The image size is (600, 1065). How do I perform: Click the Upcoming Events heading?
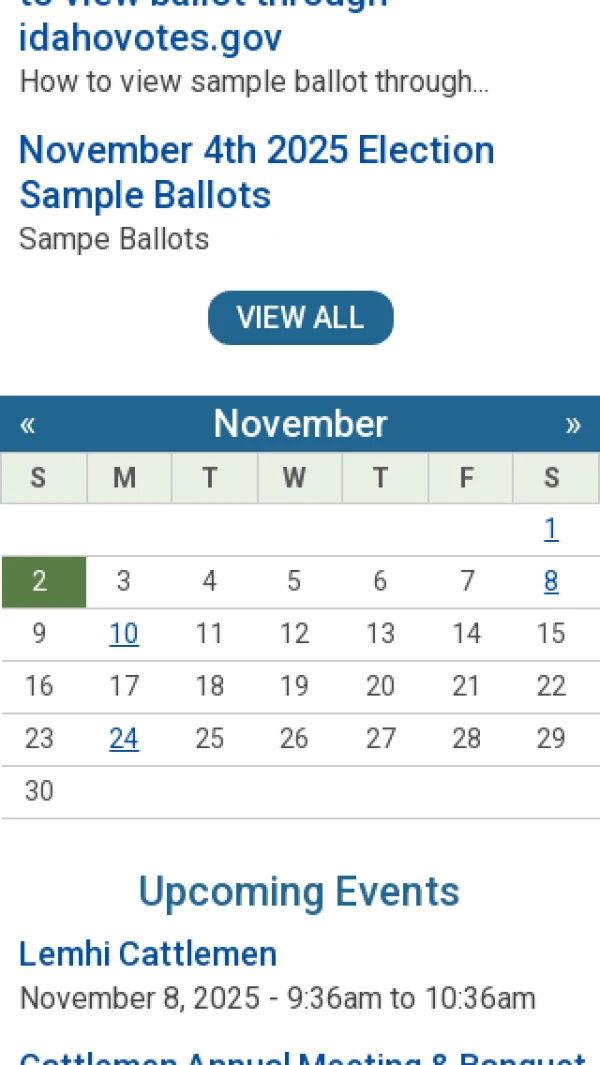tap(299, 891)
